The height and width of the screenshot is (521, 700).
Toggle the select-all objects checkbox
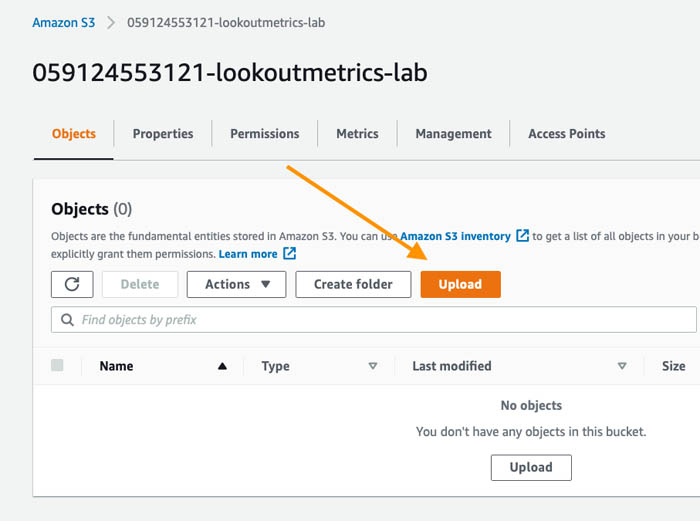pos(57,365)
